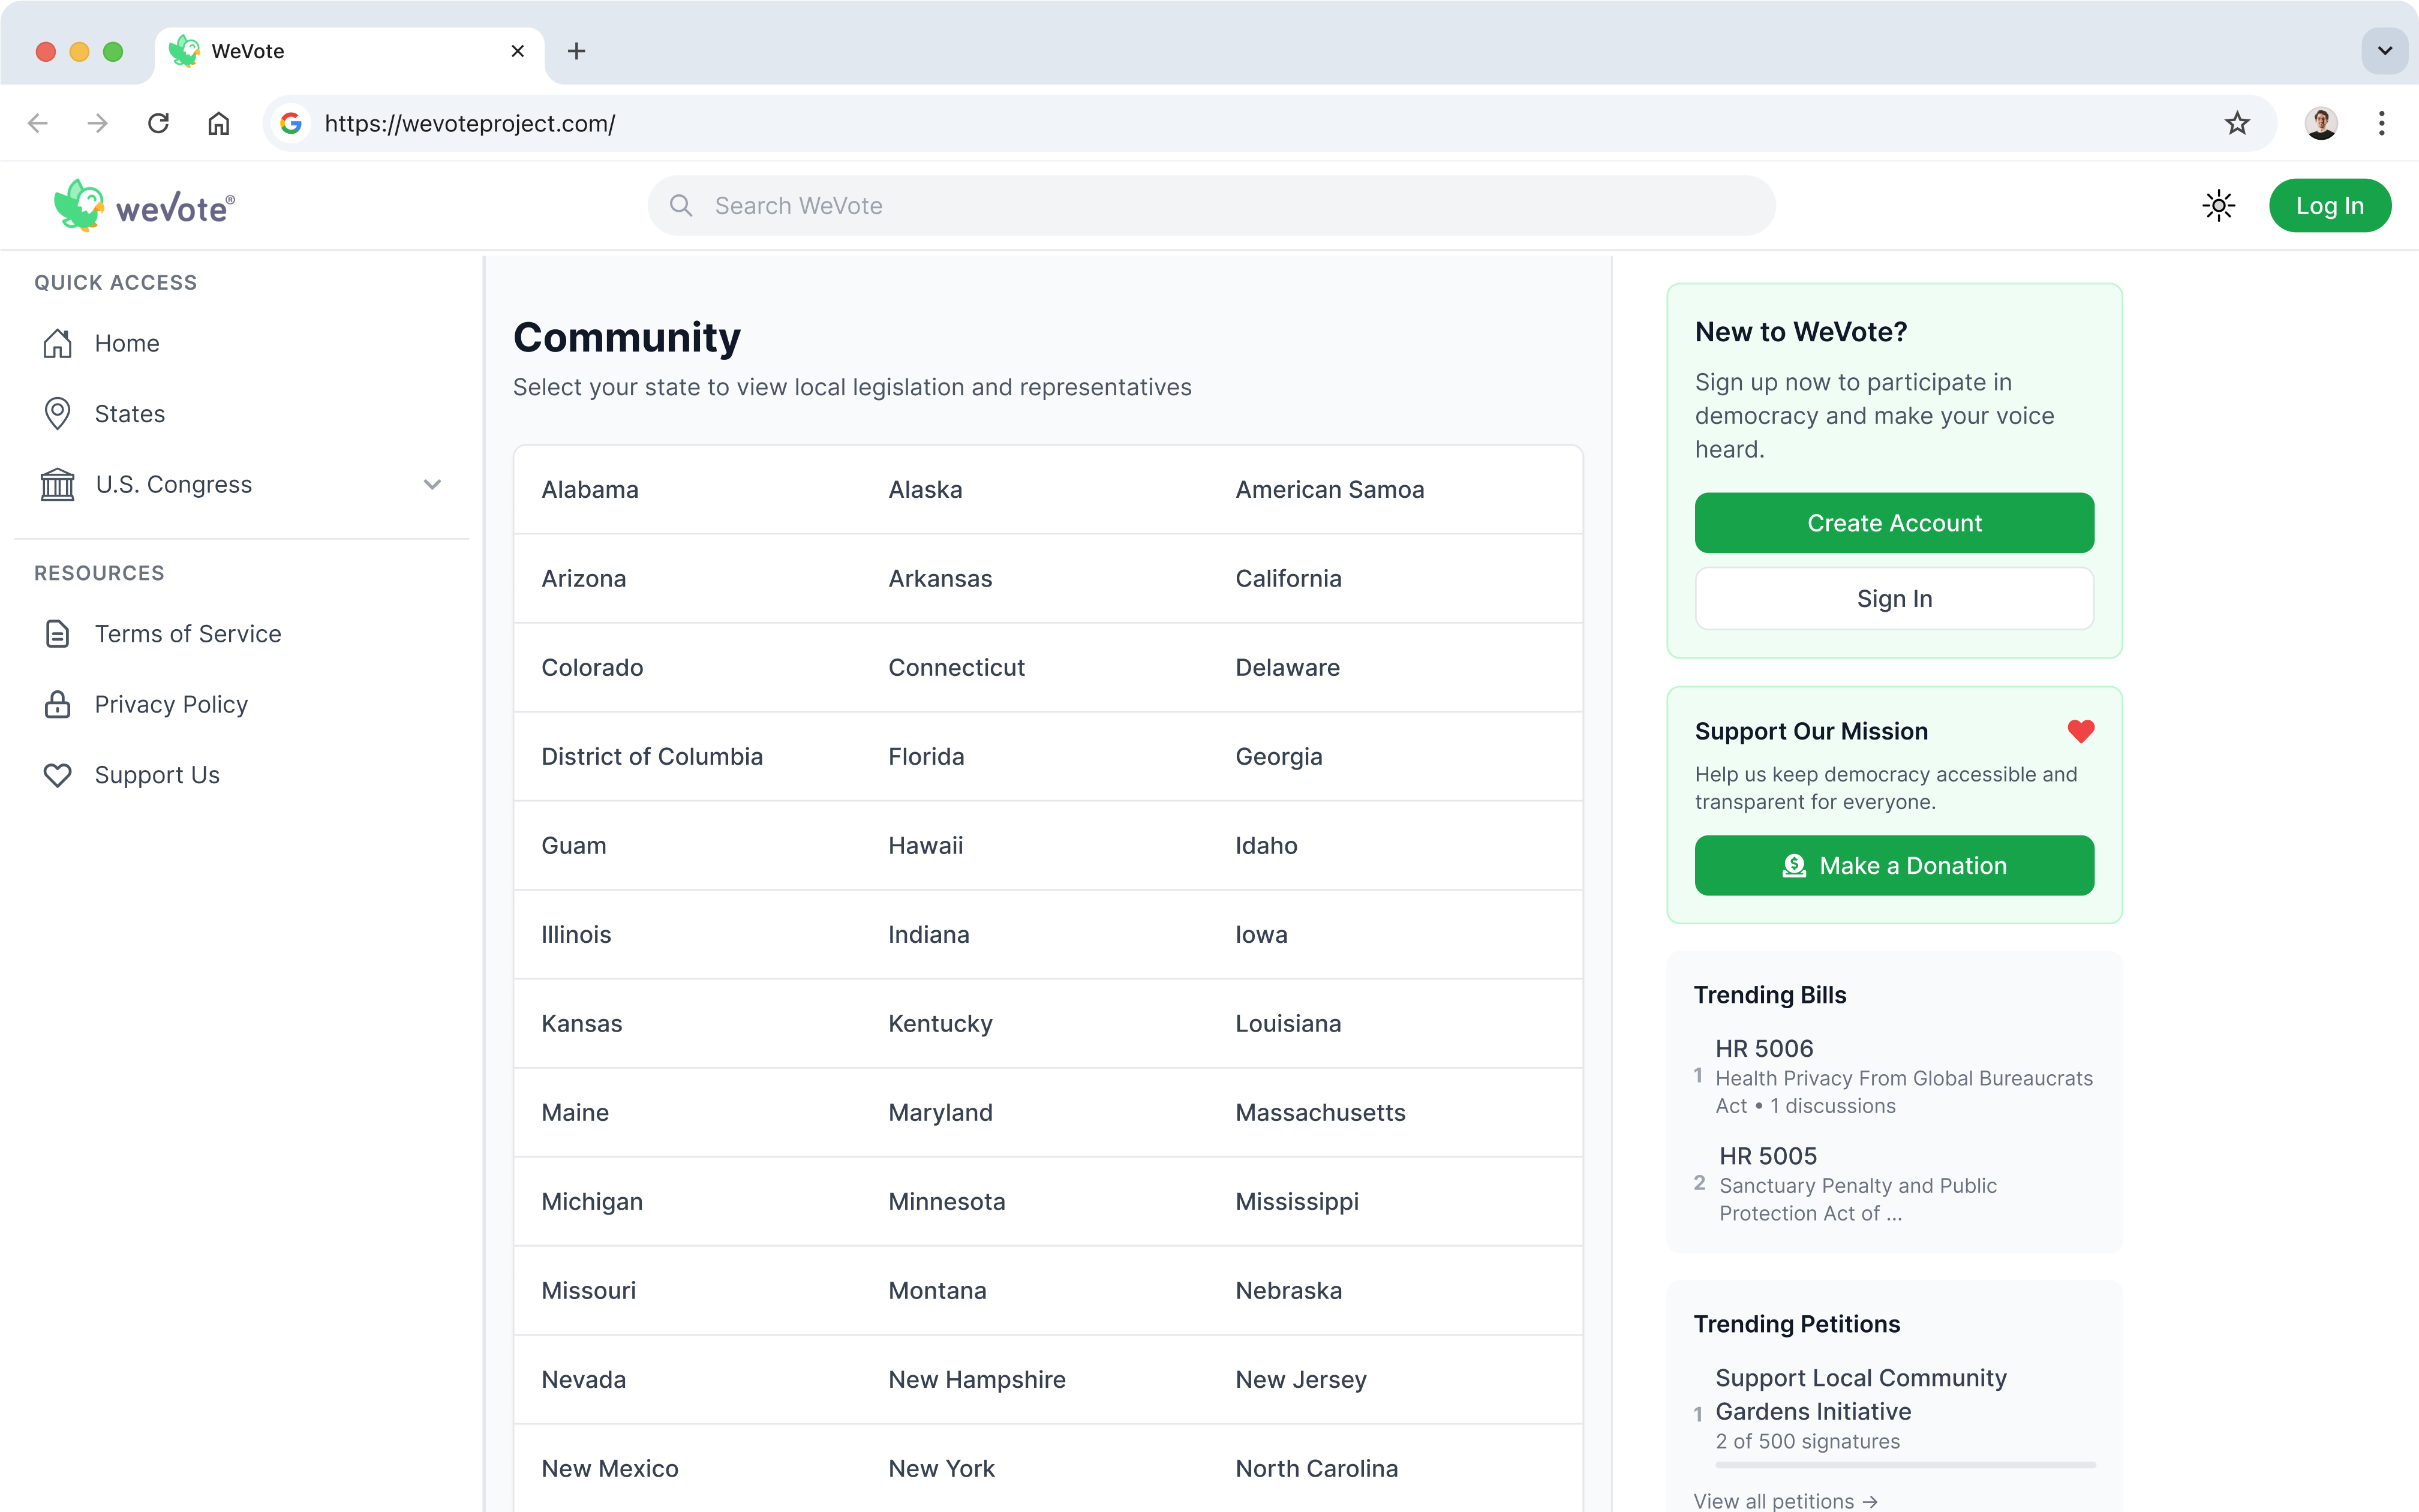Open the browser three-dot menu
This screenshot has width=2419, height=1512.
point(2381,123)
